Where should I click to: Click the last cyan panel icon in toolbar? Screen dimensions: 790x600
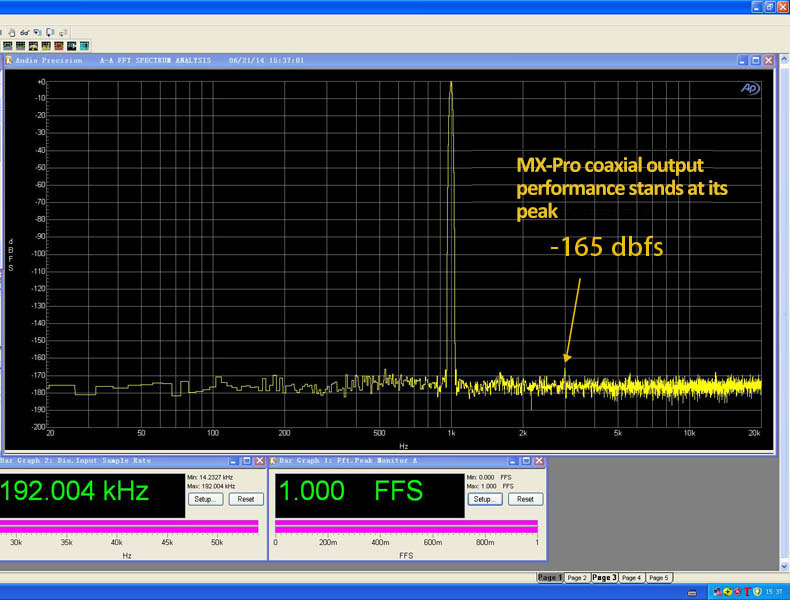[85, 45]
